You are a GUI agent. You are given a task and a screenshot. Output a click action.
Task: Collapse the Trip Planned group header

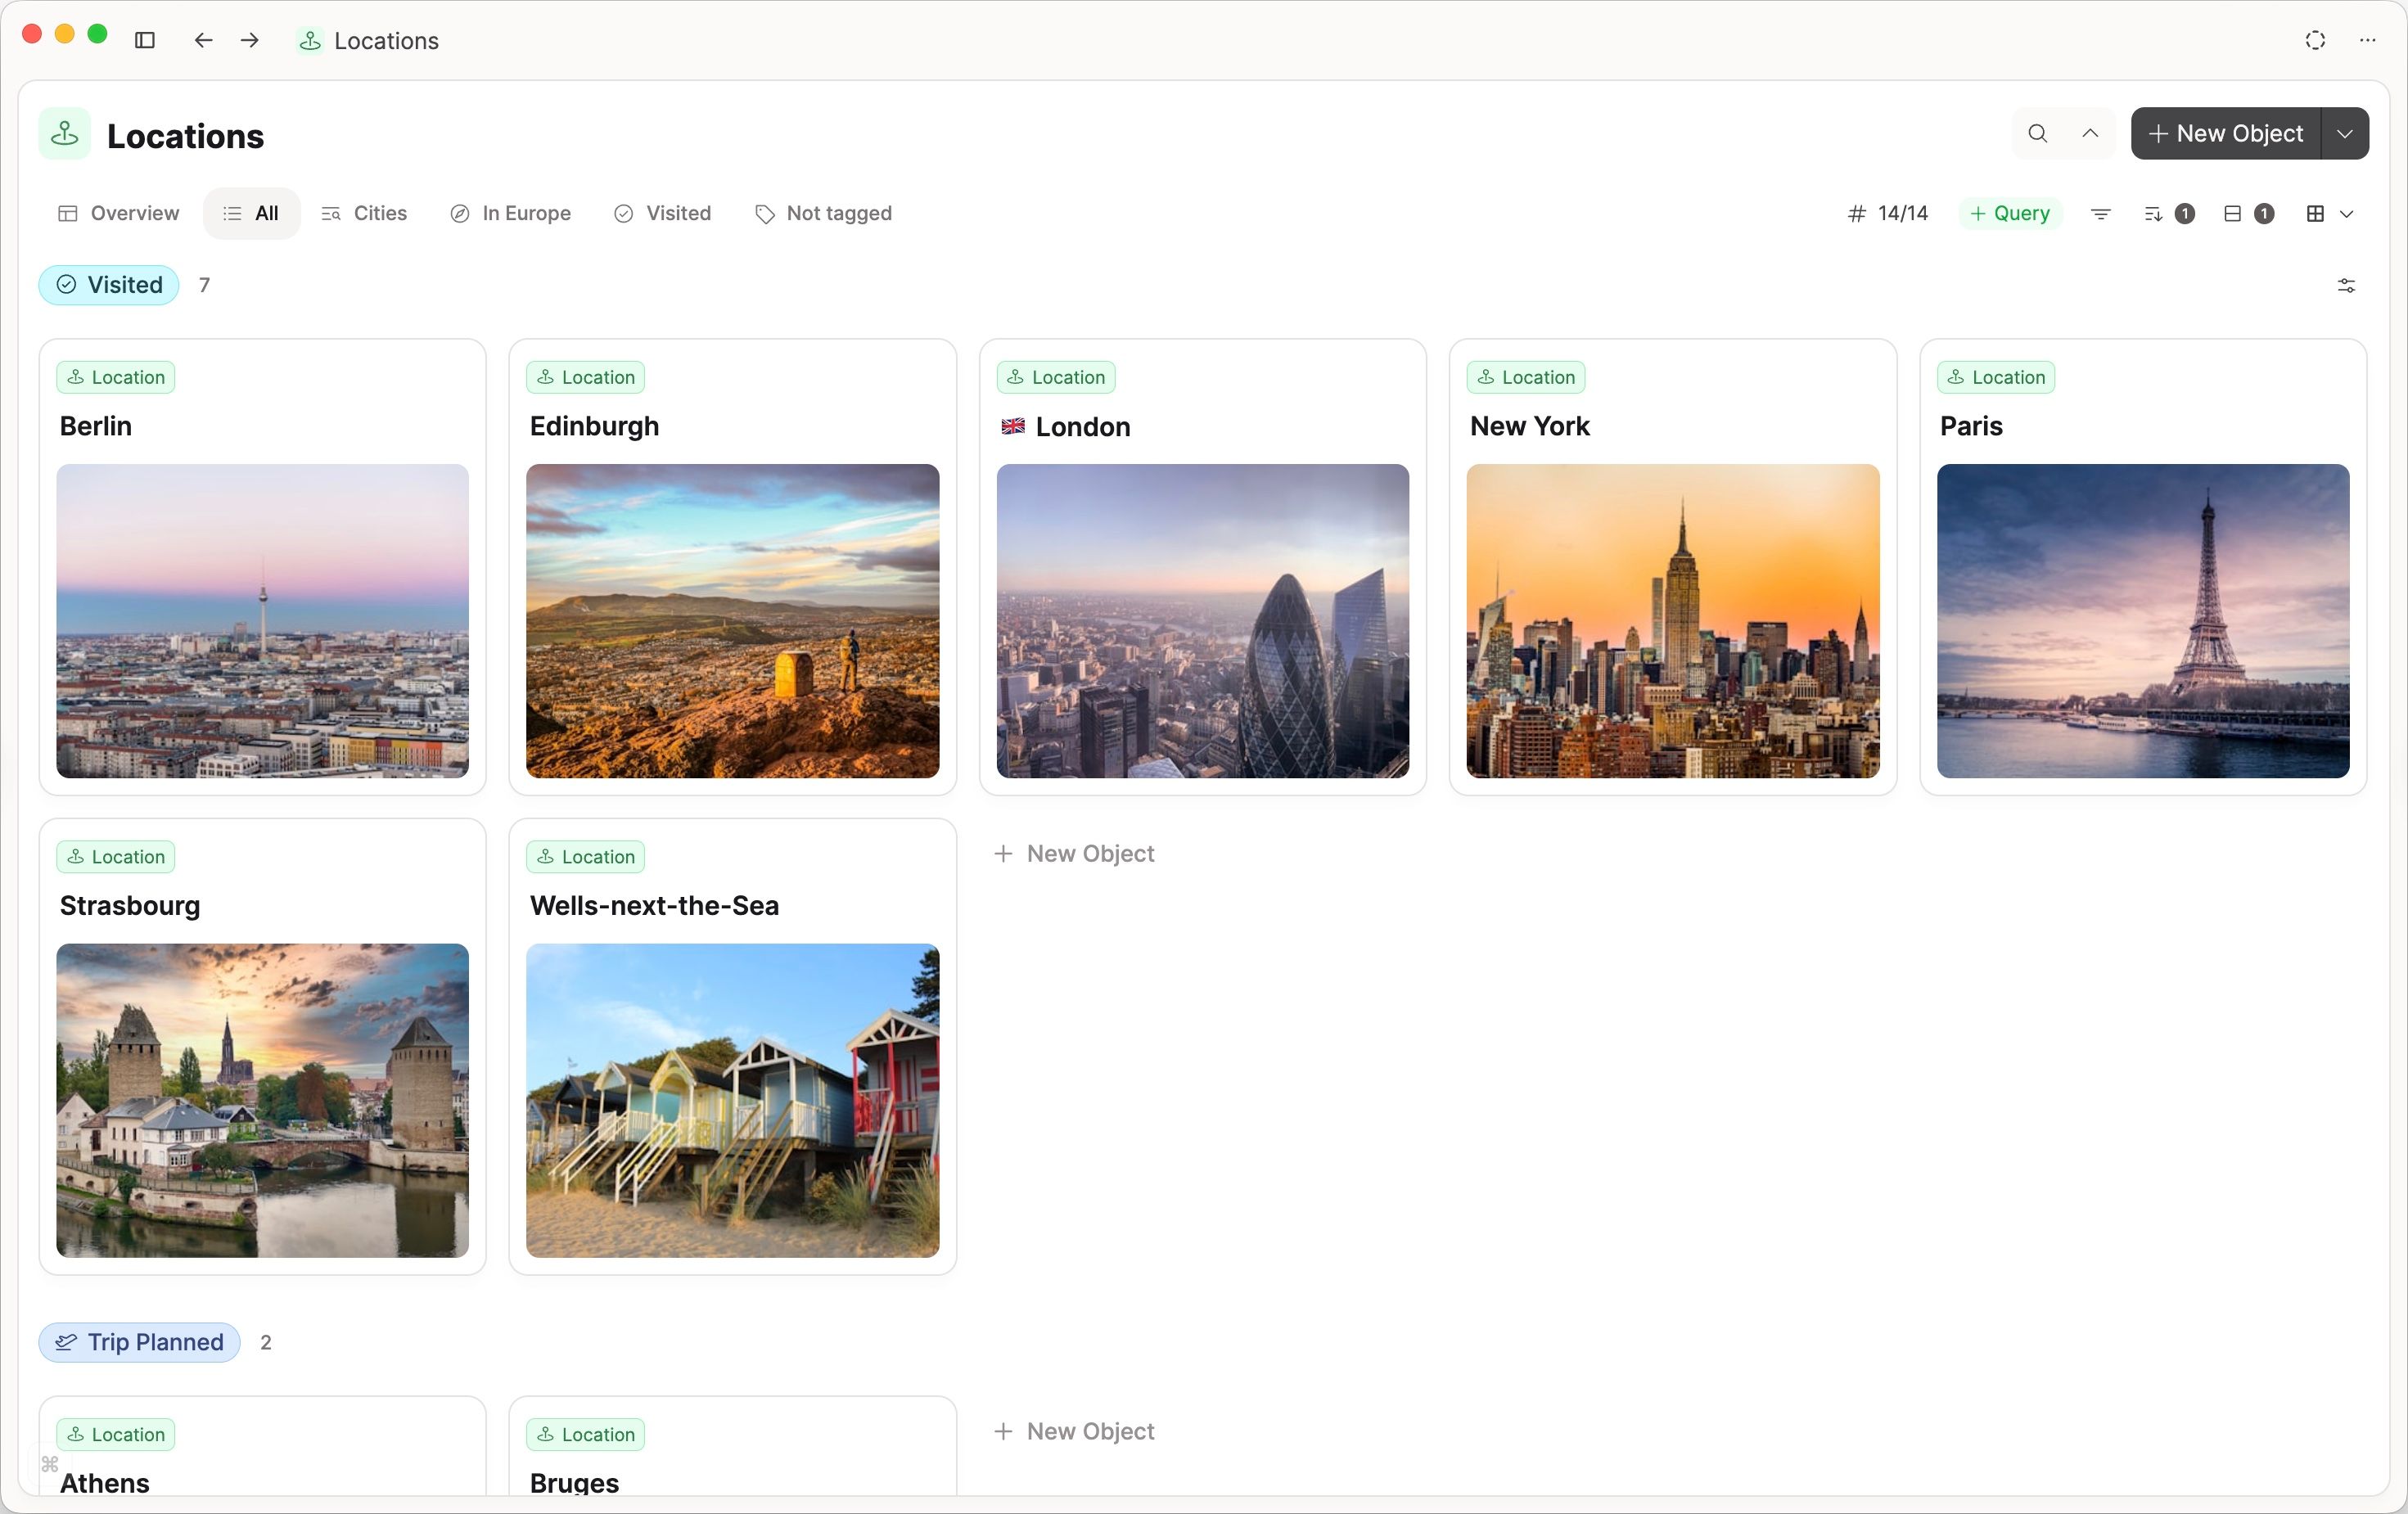pos(138,1342)
